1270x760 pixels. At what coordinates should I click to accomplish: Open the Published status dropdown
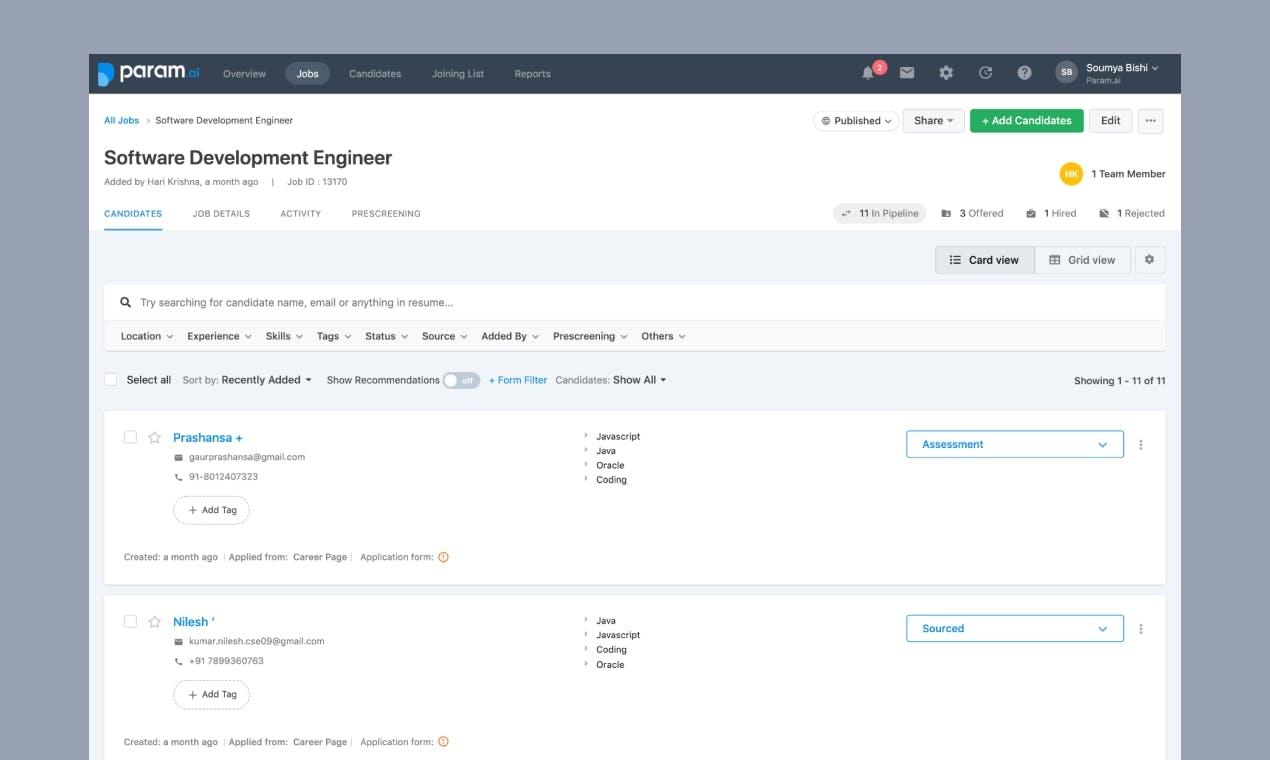pos(857,121)
